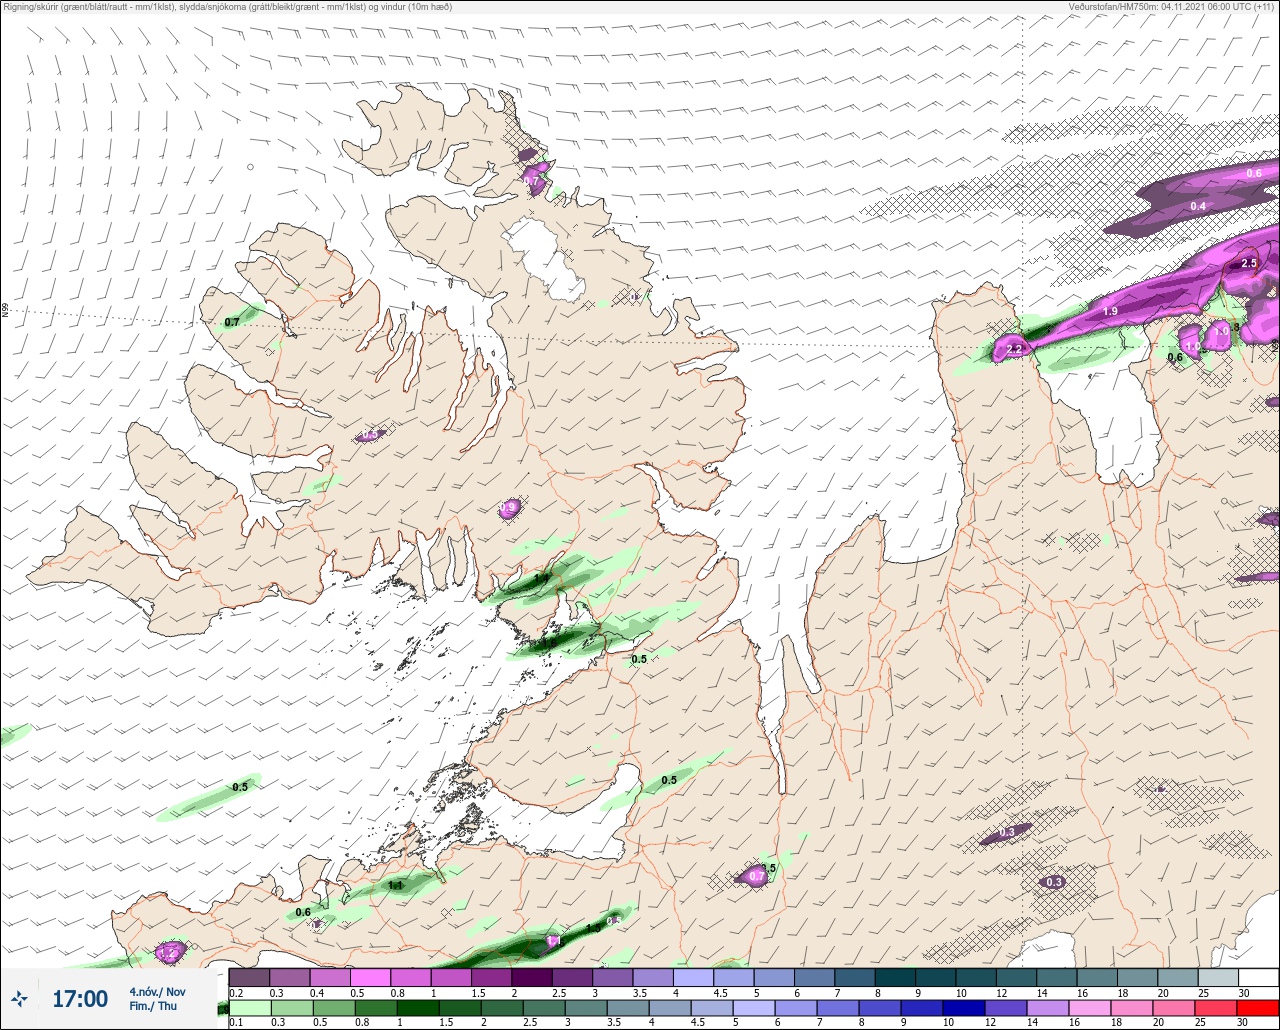Click the 2.2 precipitation value on the map
Viewport: 1280px width, 1030px height.
click(x=1015, y=349)
